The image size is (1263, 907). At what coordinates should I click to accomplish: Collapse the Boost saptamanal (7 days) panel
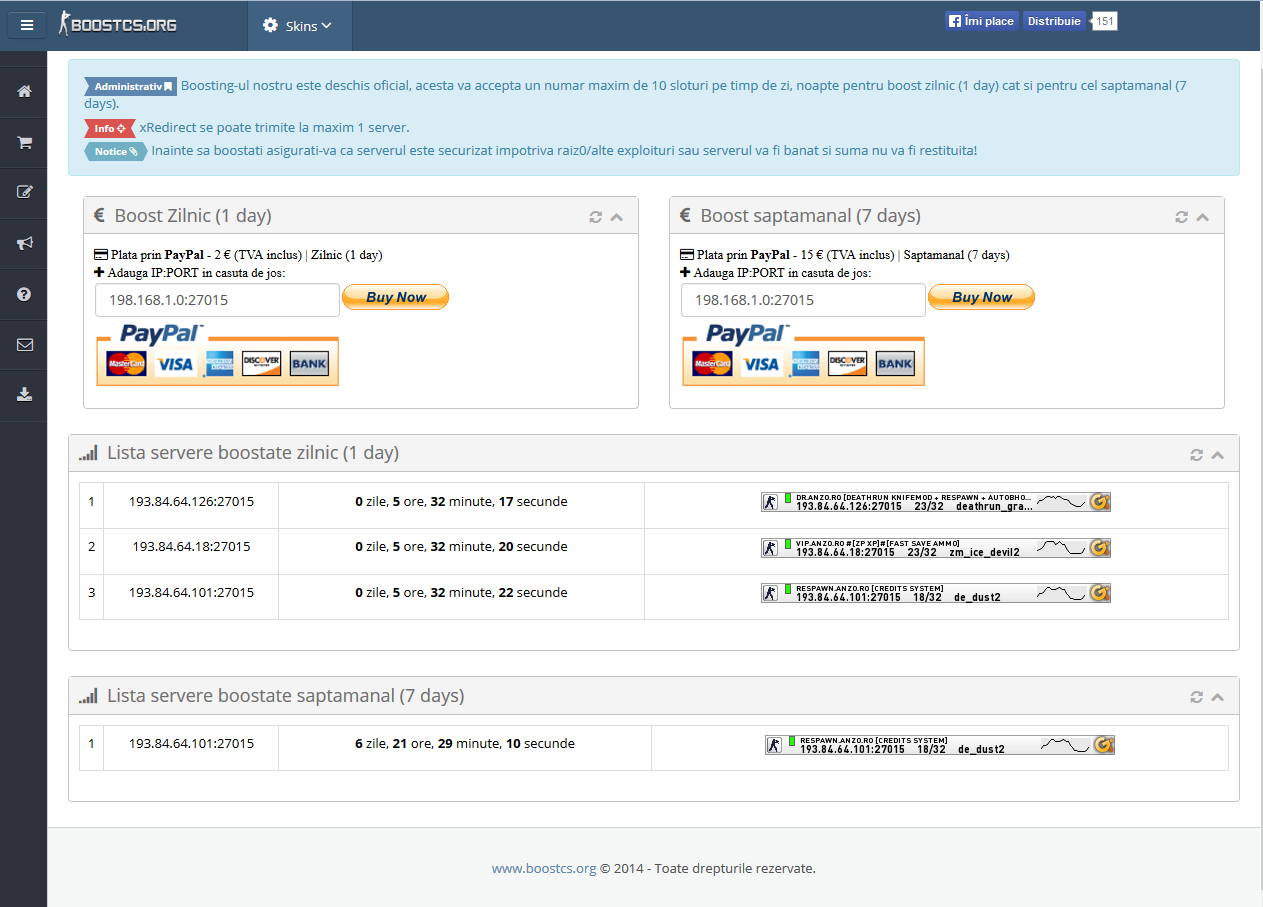point(1202,217)
